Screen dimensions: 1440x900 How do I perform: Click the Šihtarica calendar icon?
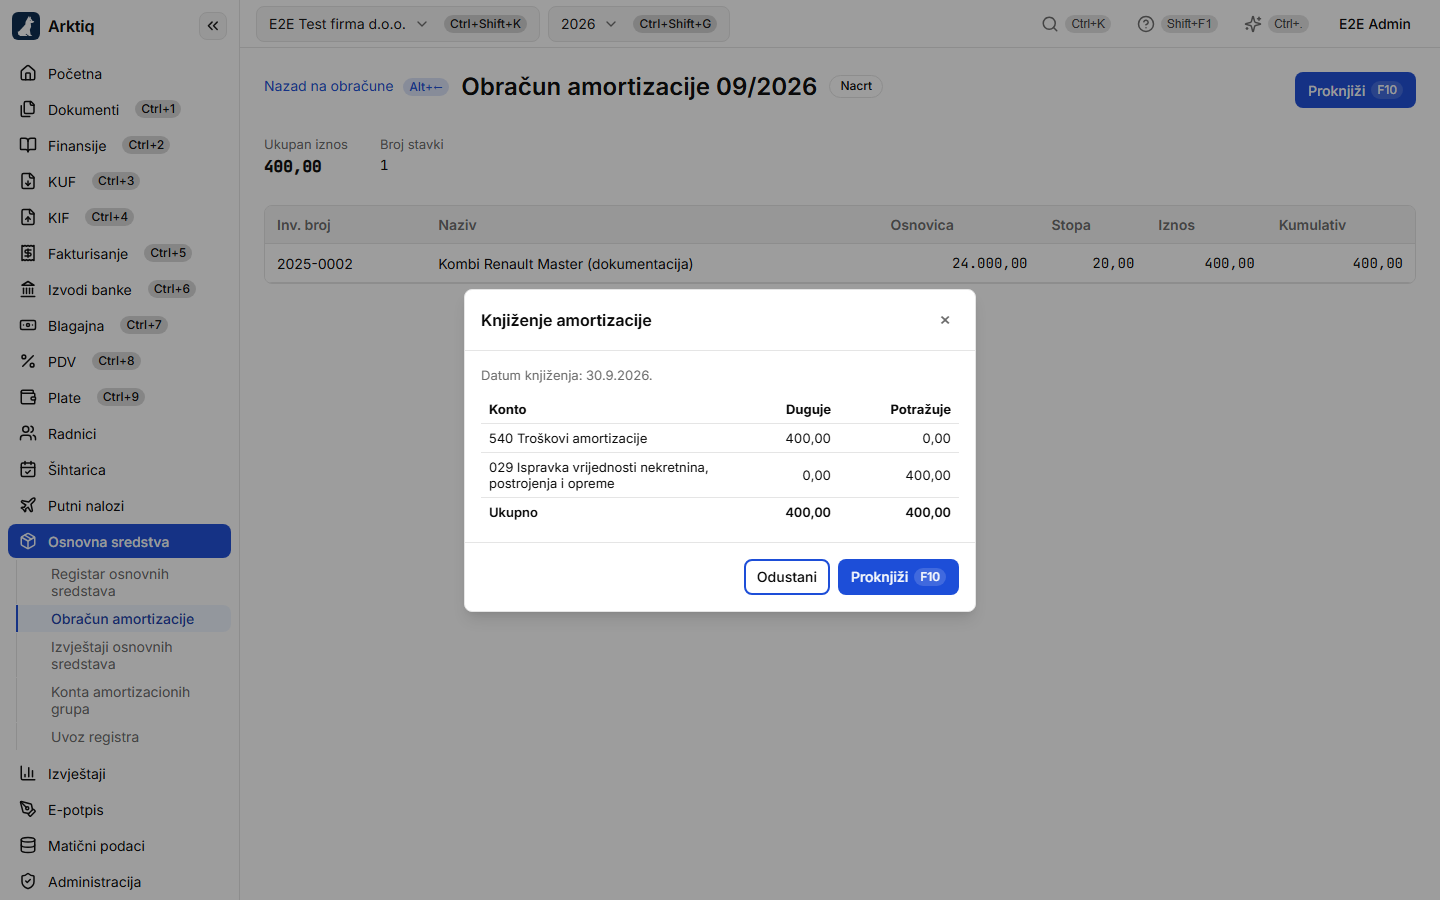pyautogui.click(x=28, y=469)
